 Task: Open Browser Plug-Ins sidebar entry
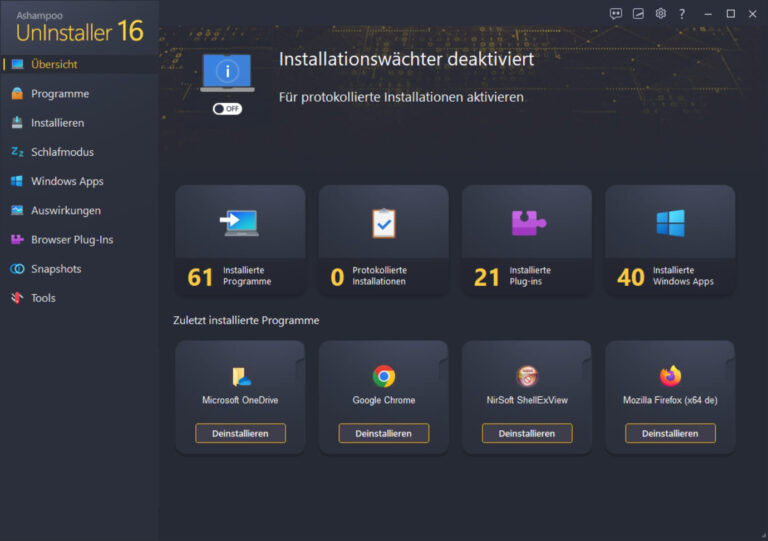(x=79, y=239)
